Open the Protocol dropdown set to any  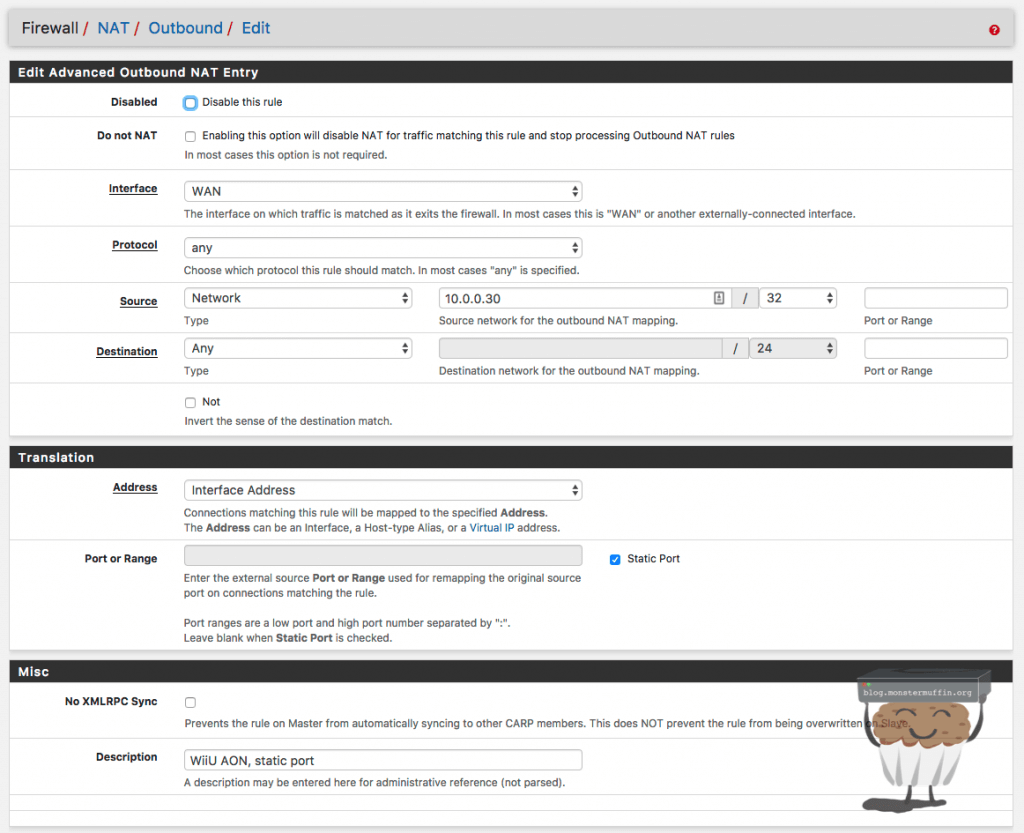click(x=383, y=248)
